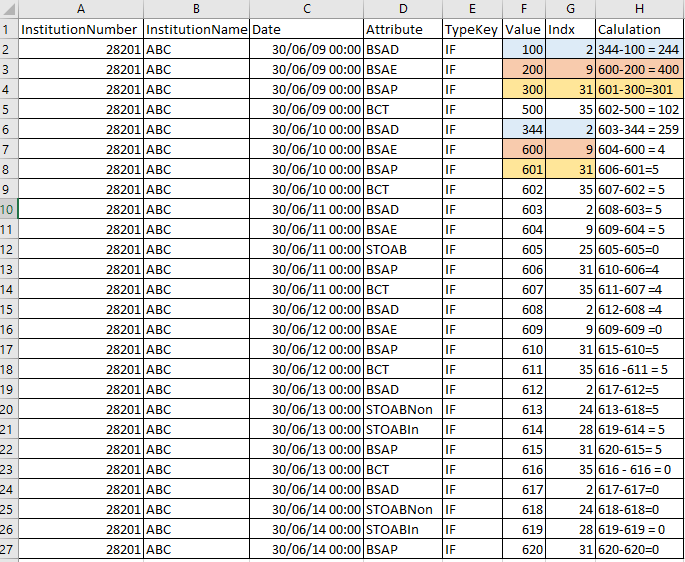Select column H header
Image resolution: width=685 pixels, height=562 pixels.
click(x=640, y=9)
